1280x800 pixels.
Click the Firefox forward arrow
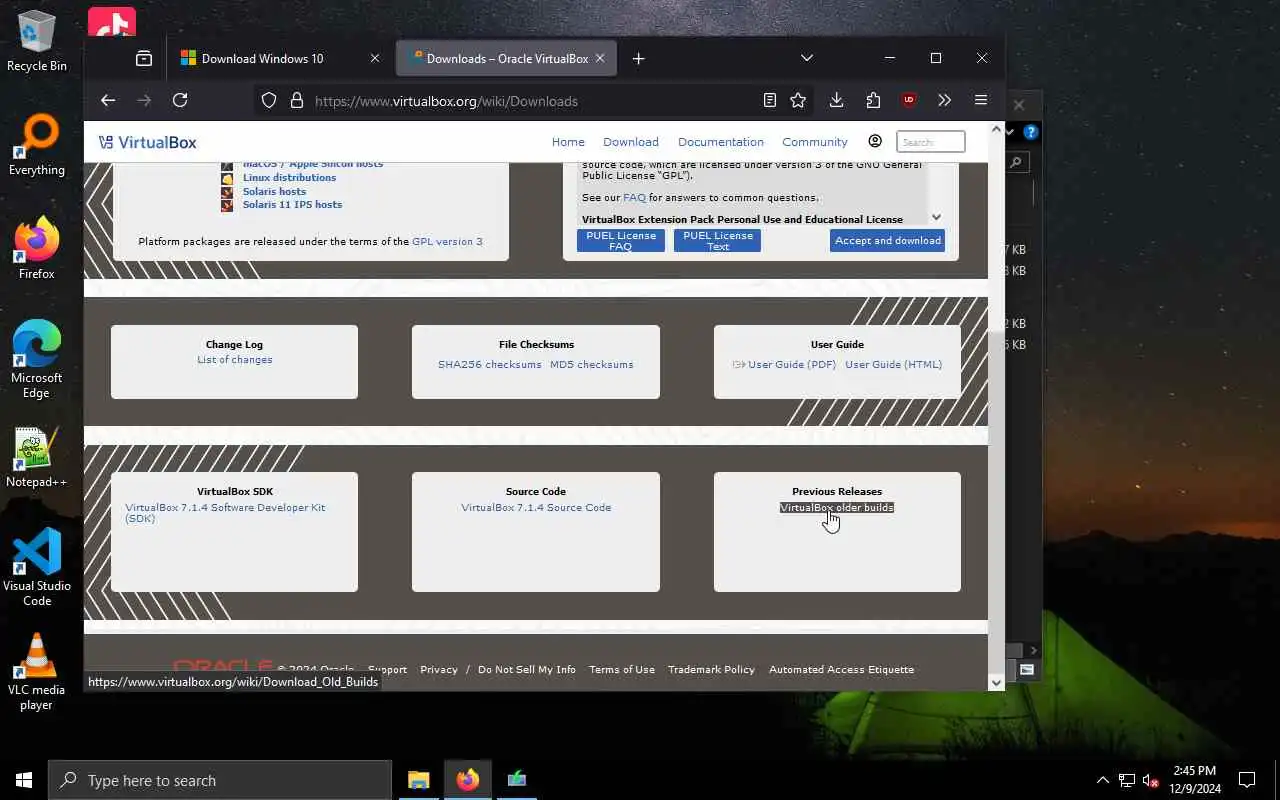[144, 100]
